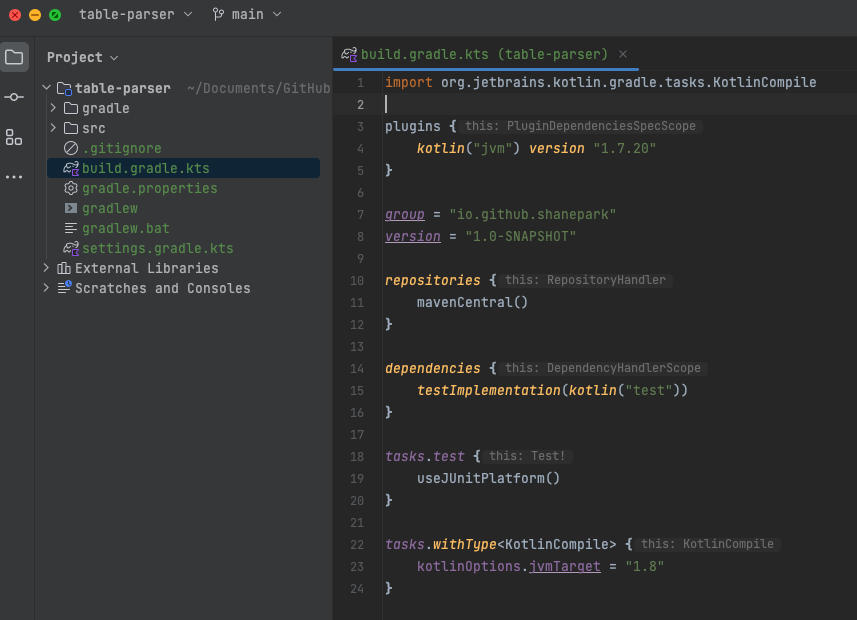Click the import keyword on line 1
This screenshot has height=620, width=857.
point(408,83)
